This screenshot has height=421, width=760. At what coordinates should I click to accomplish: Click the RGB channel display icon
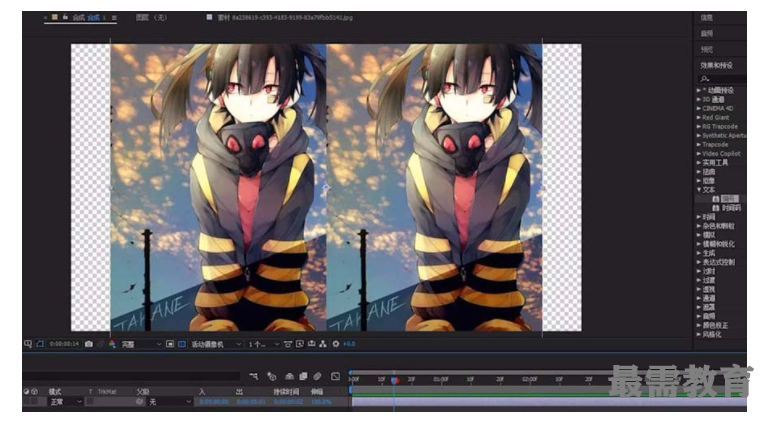pyautogui.click(x=112, y=344)
